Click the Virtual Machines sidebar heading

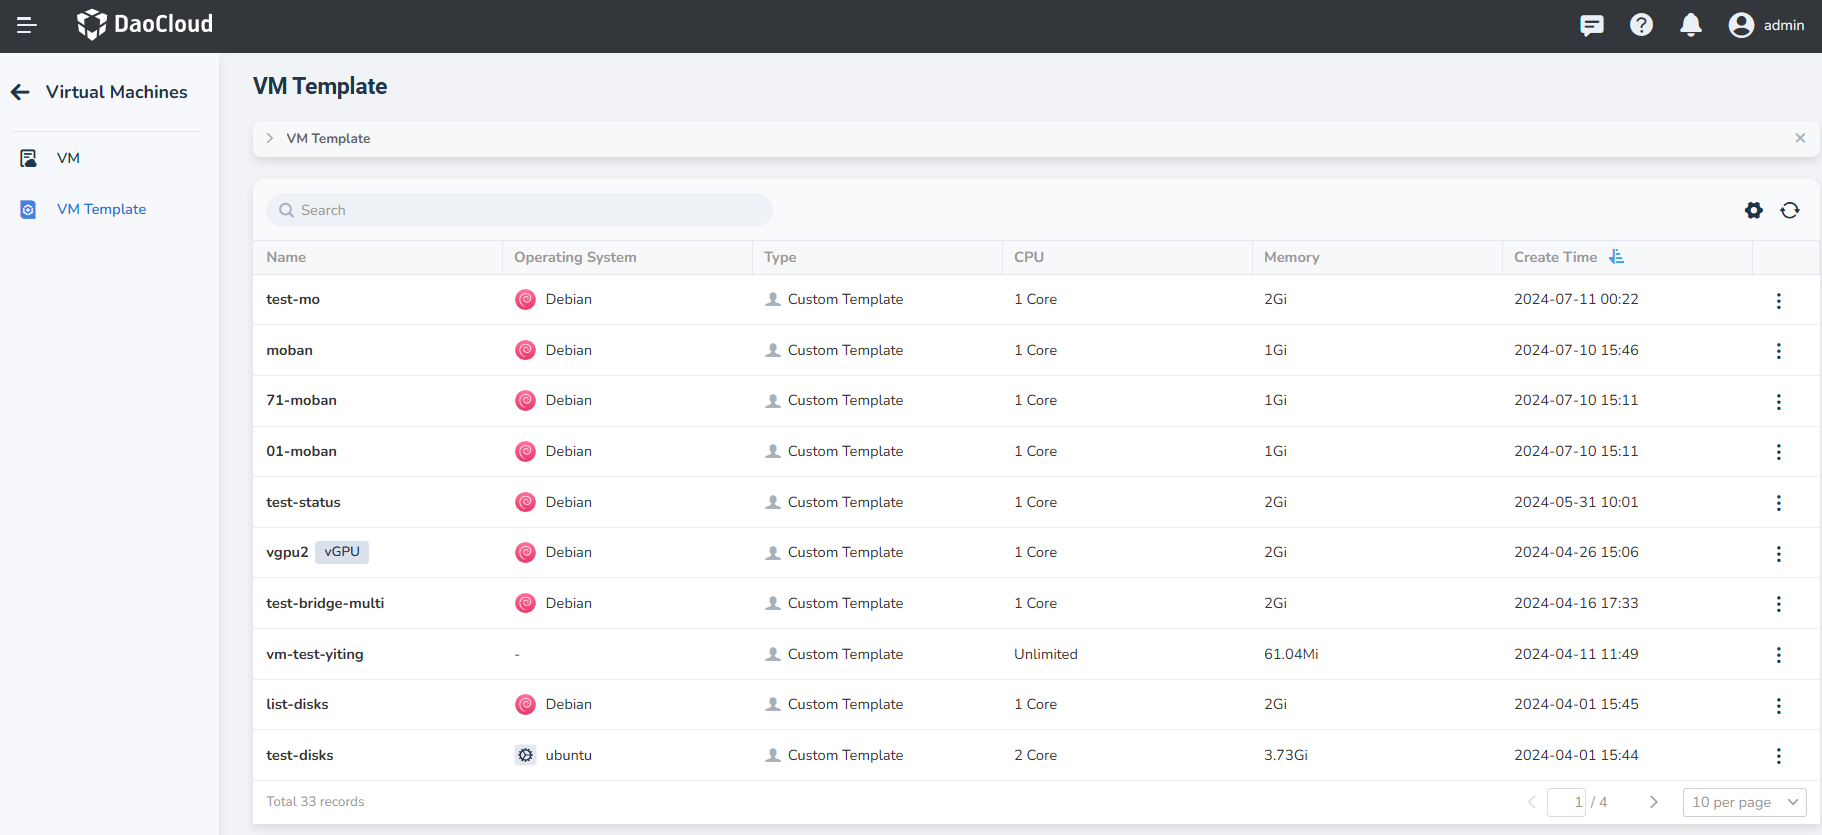[x=117, y=92]
